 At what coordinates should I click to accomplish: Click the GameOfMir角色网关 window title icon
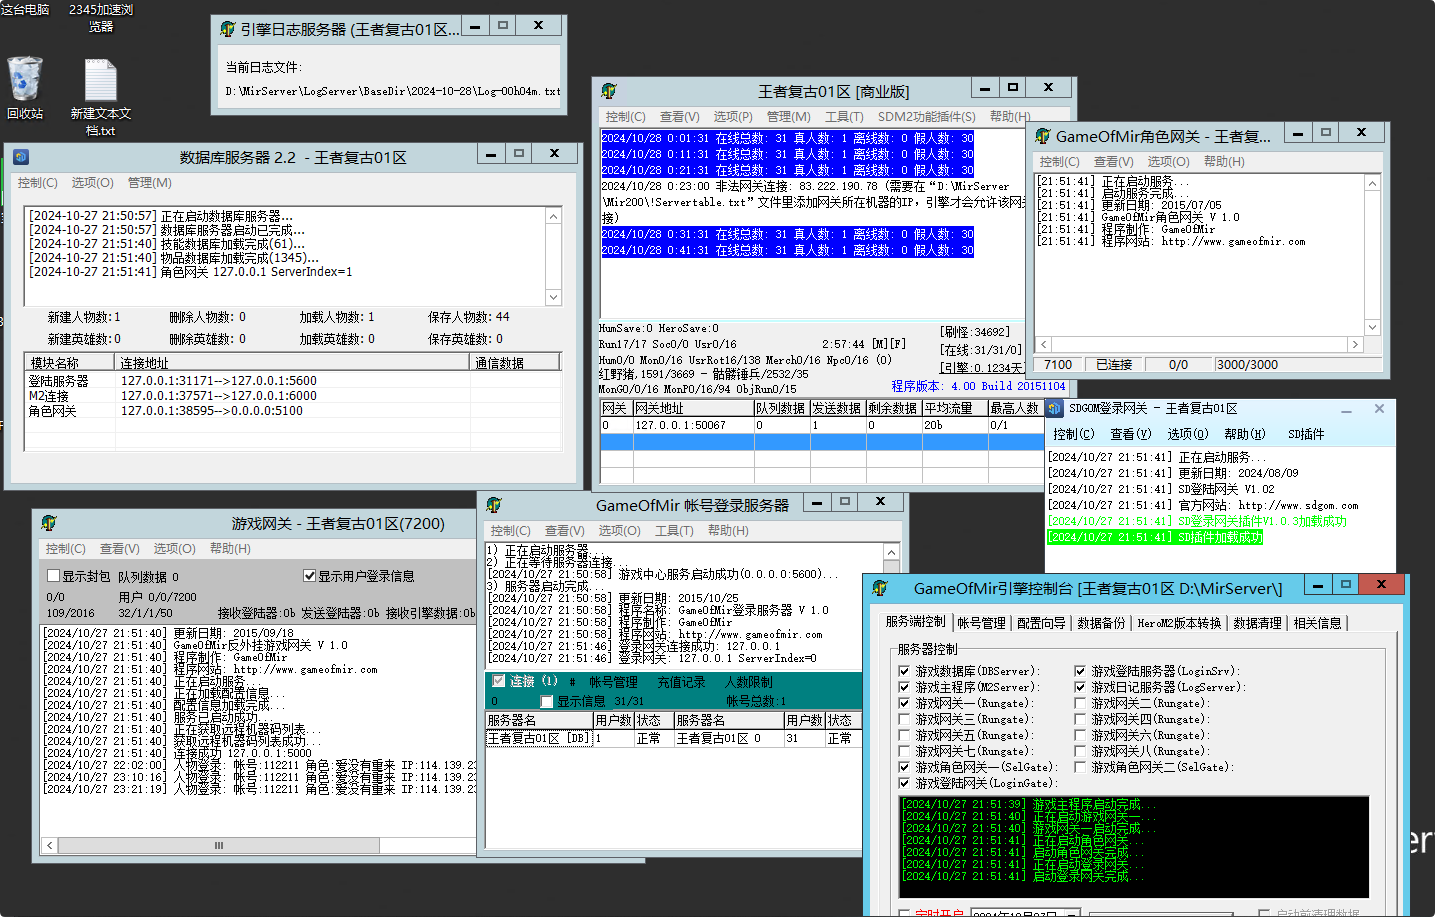[x=1043, y=136]
